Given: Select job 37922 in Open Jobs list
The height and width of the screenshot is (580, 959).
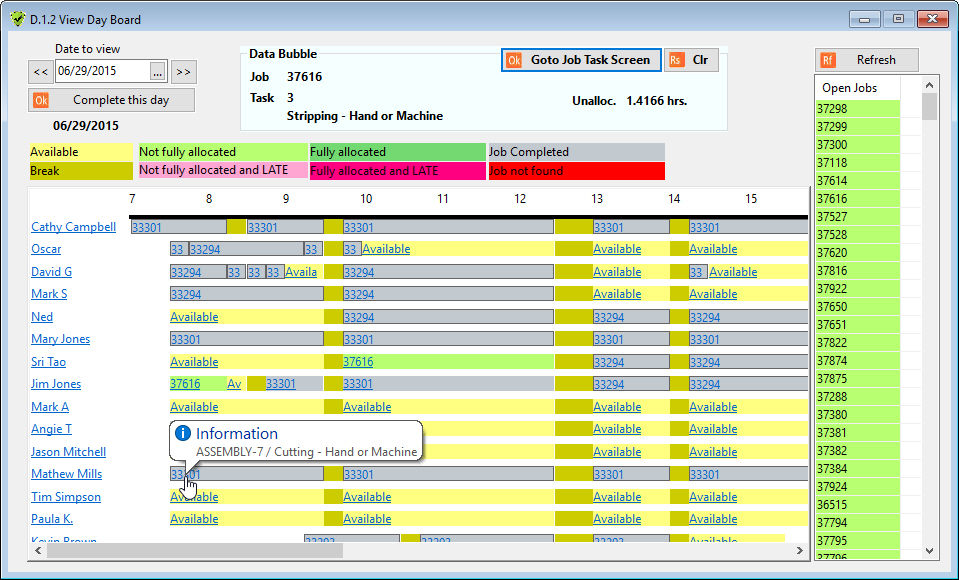Looking at the screenshot, I should pyautogui.click(x=857, y=289).
